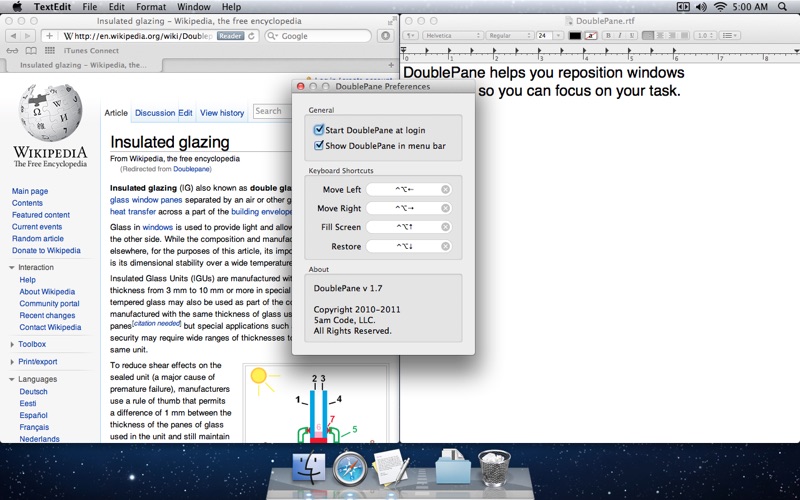The width and height of the screenshot is (800, 500).
Task: Open Spotlight search in menu bar
Action: [x=782, y=7]
